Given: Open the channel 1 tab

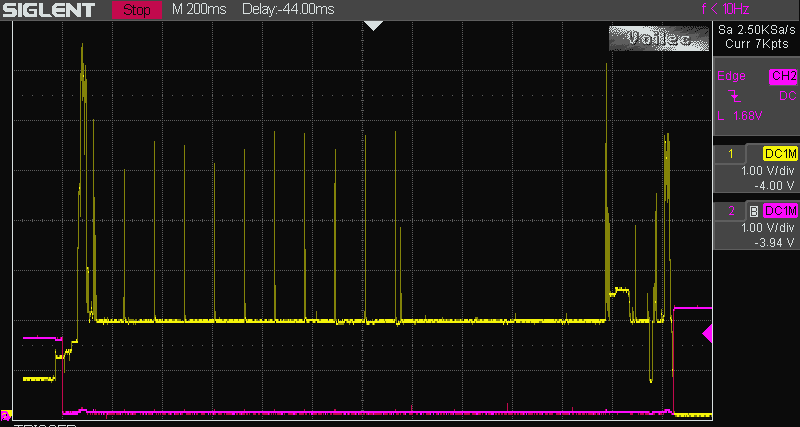Looking at the screenshot, I should tap(731, 154).
